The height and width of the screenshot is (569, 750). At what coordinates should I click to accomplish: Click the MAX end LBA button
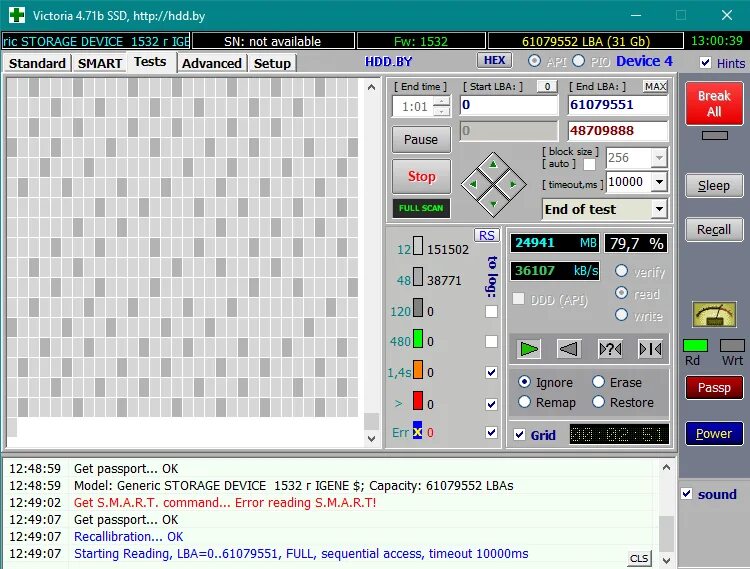click(655, 87)
